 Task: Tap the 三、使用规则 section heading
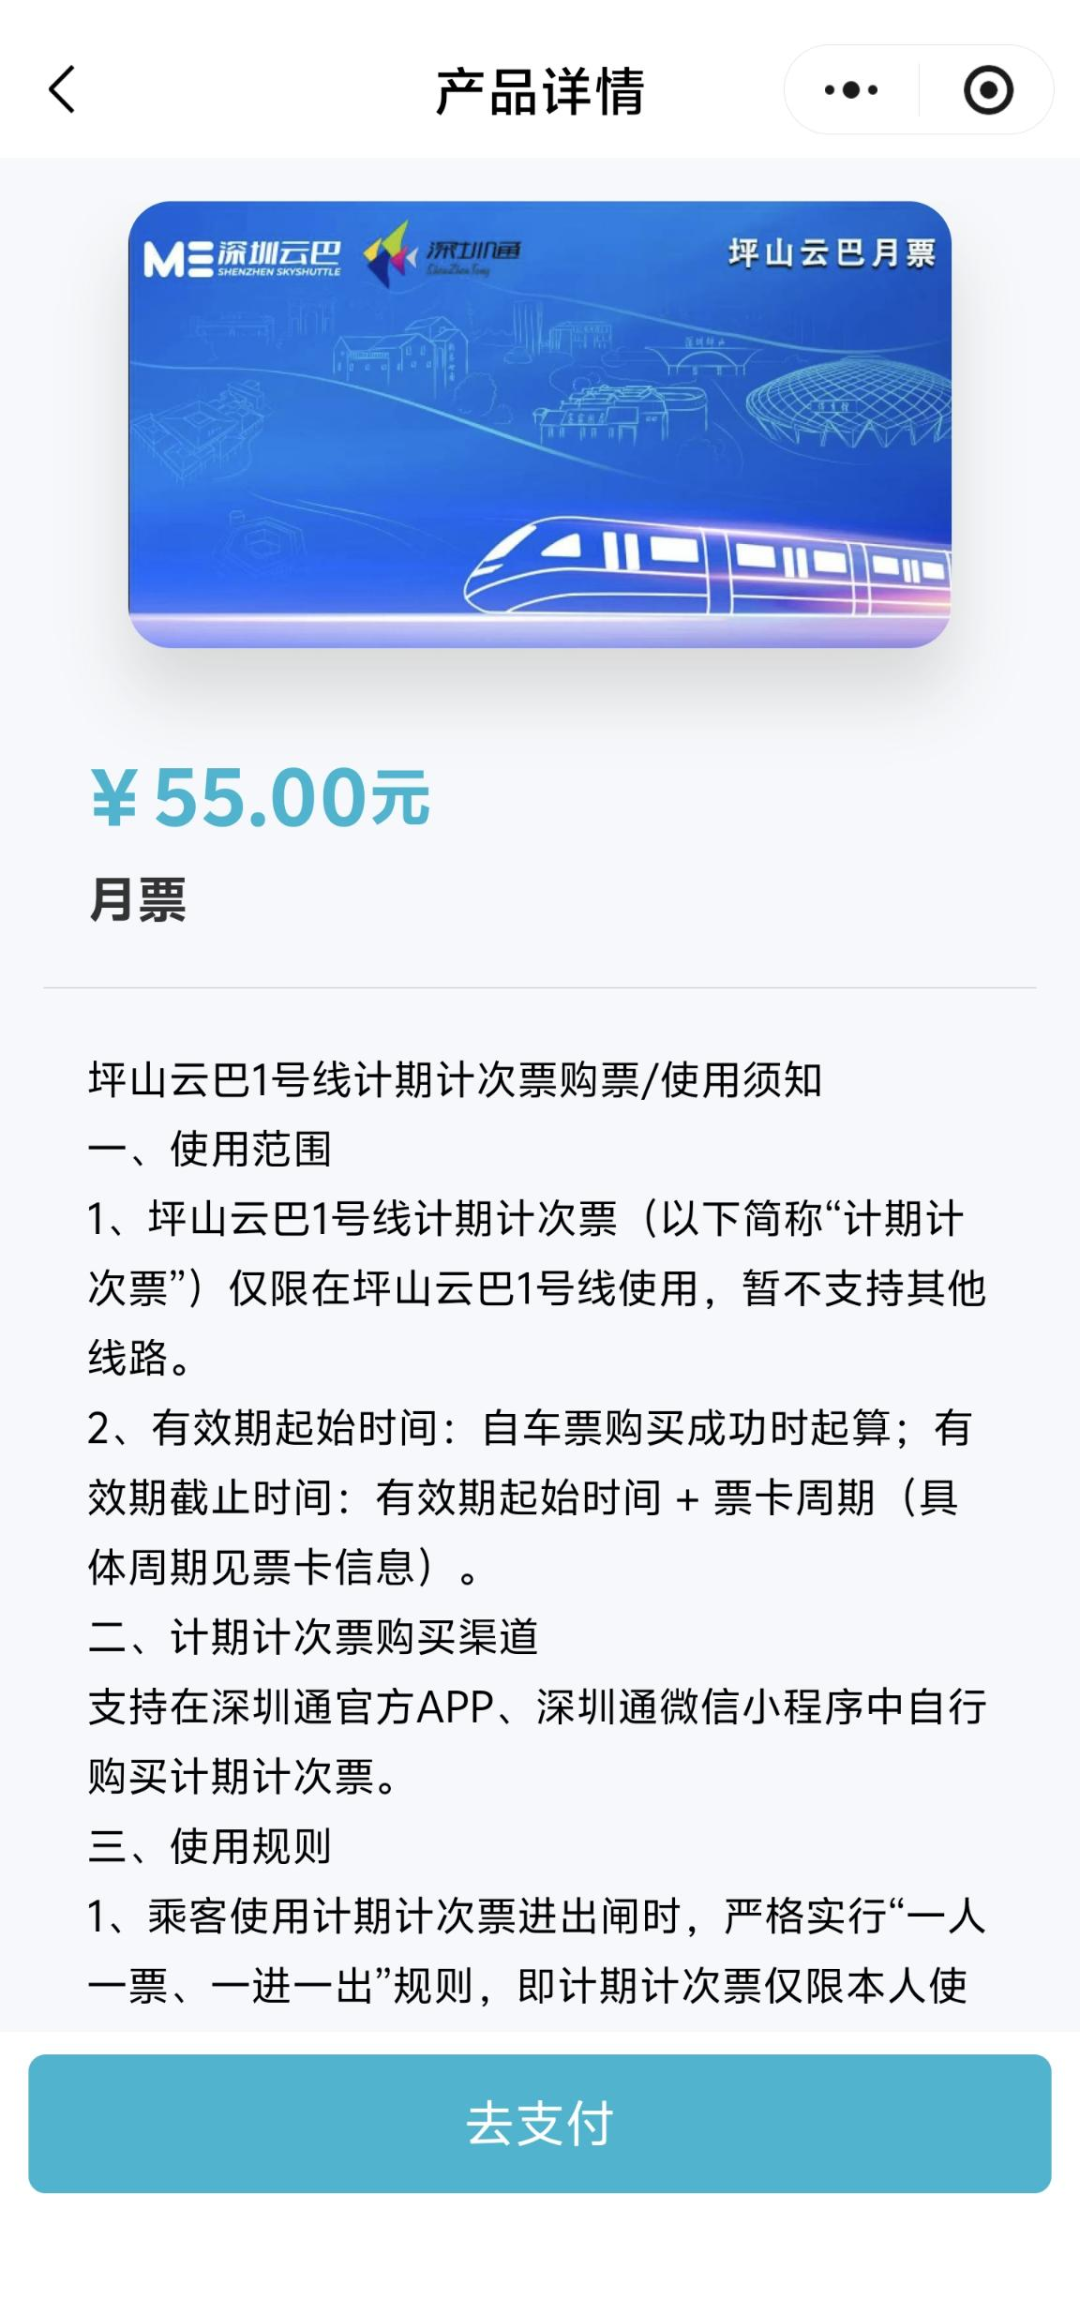(x=210, y=1846)
